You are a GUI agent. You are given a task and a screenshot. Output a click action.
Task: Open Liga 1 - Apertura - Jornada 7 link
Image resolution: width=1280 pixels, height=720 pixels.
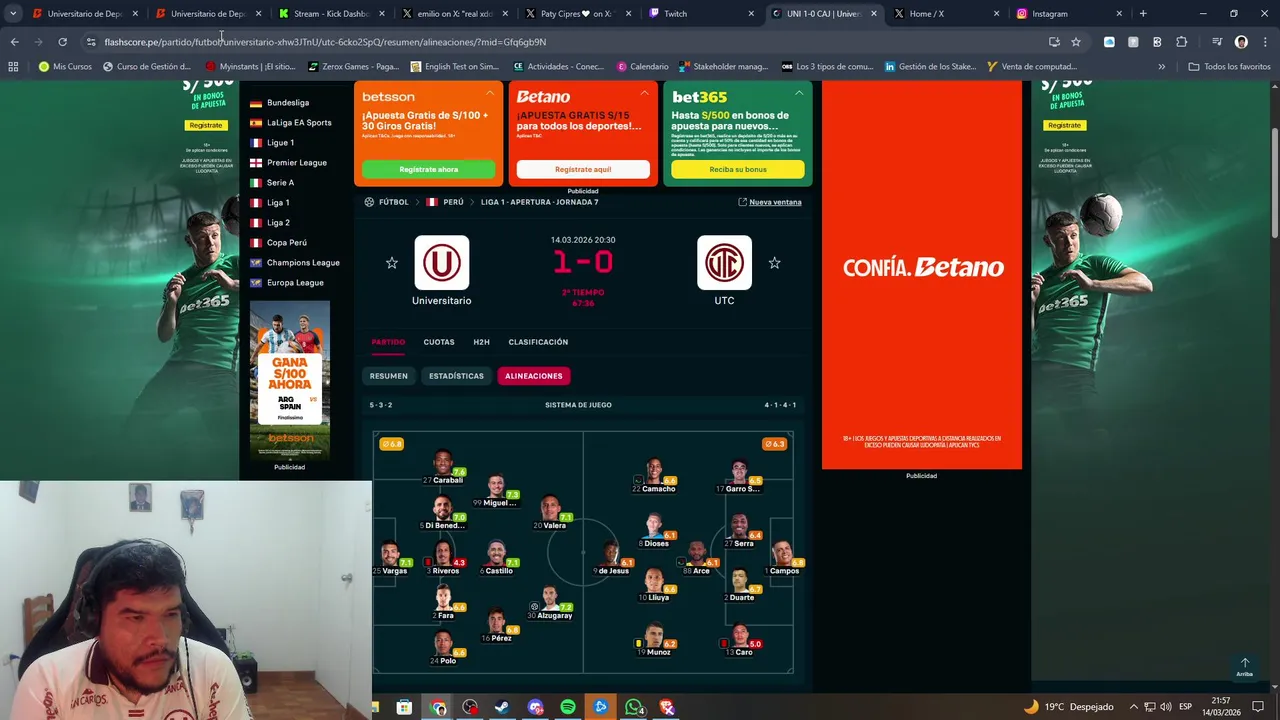click(x=539, y=202)
